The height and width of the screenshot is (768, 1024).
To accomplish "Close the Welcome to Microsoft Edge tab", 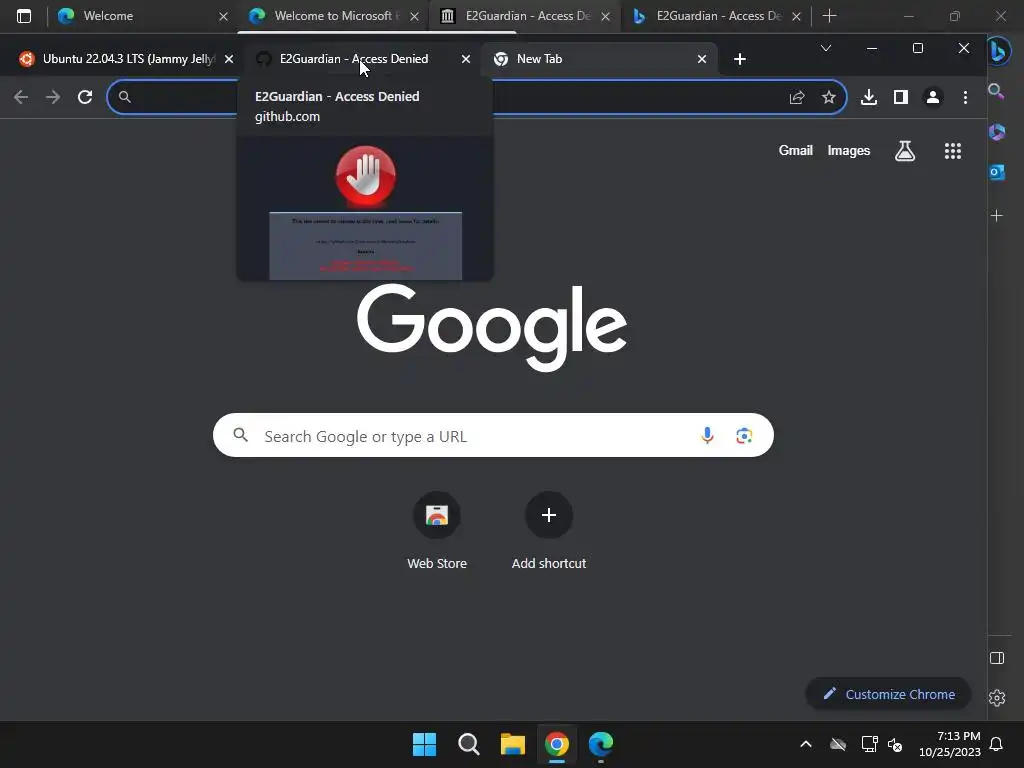I will point(414,16).
